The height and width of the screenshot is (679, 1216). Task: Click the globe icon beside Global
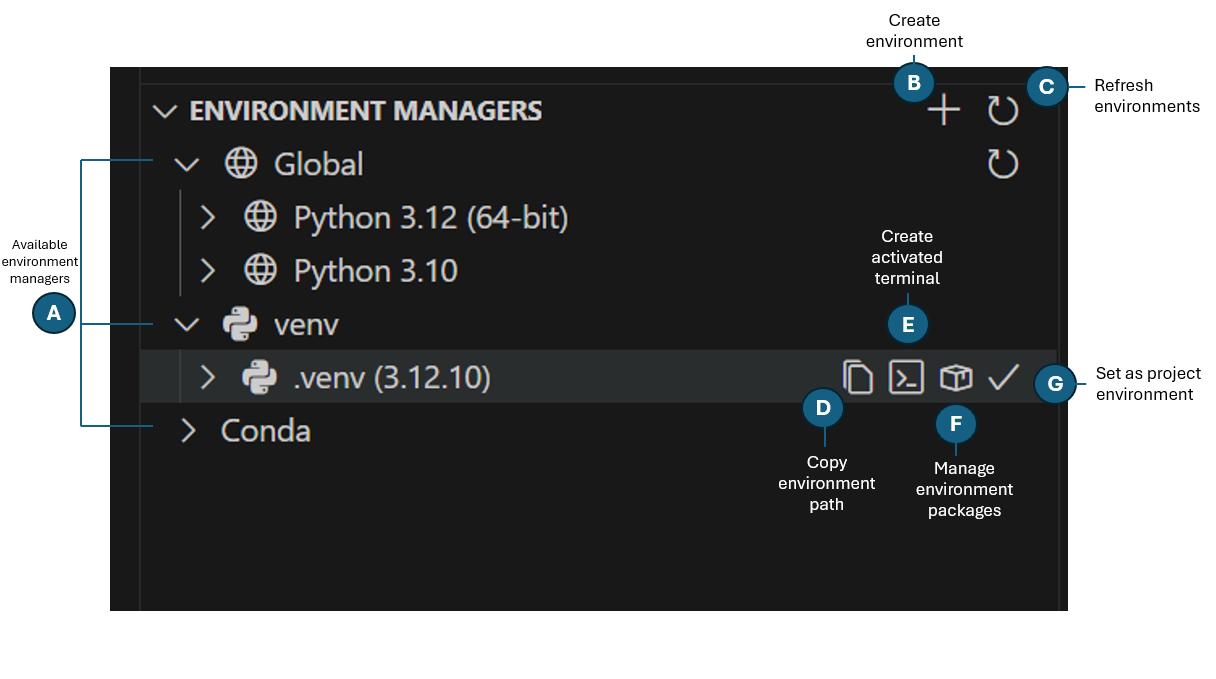[x=241, y=164]
